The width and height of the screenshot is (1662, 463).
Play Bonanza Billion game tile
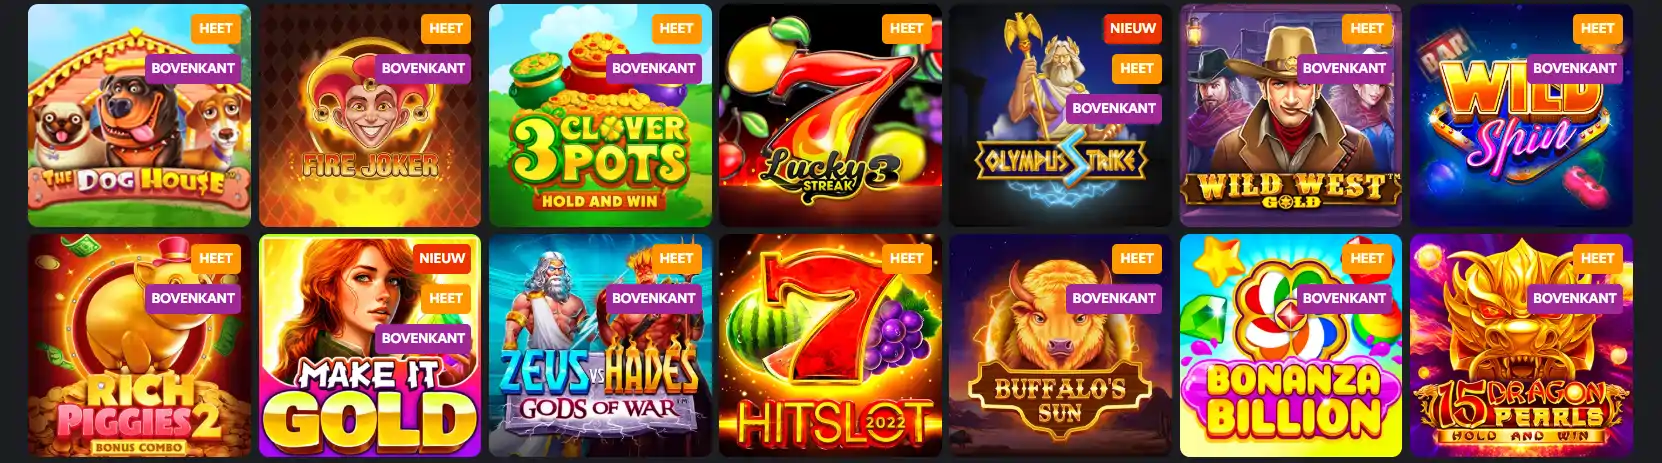1291,346
